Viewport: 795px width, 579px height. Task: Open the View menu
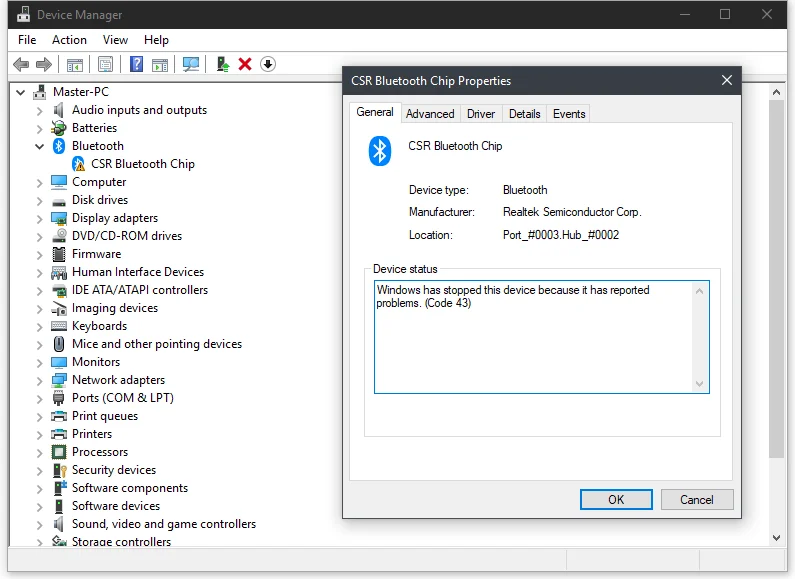coord(115,40)
